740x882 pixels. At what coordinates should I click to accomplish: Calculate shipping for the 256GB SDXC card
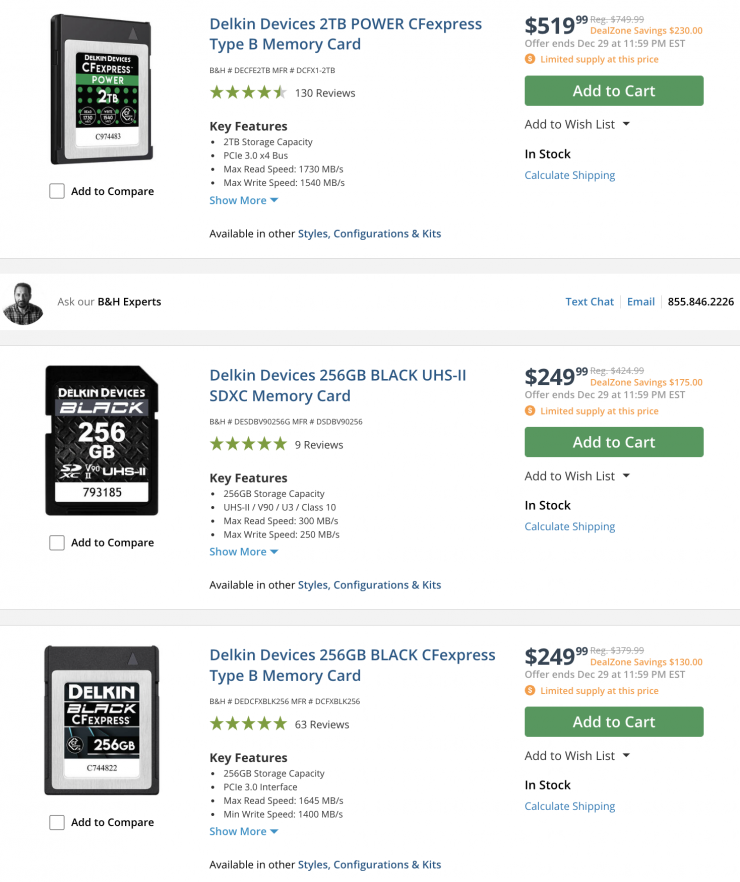tap(570, 526)
